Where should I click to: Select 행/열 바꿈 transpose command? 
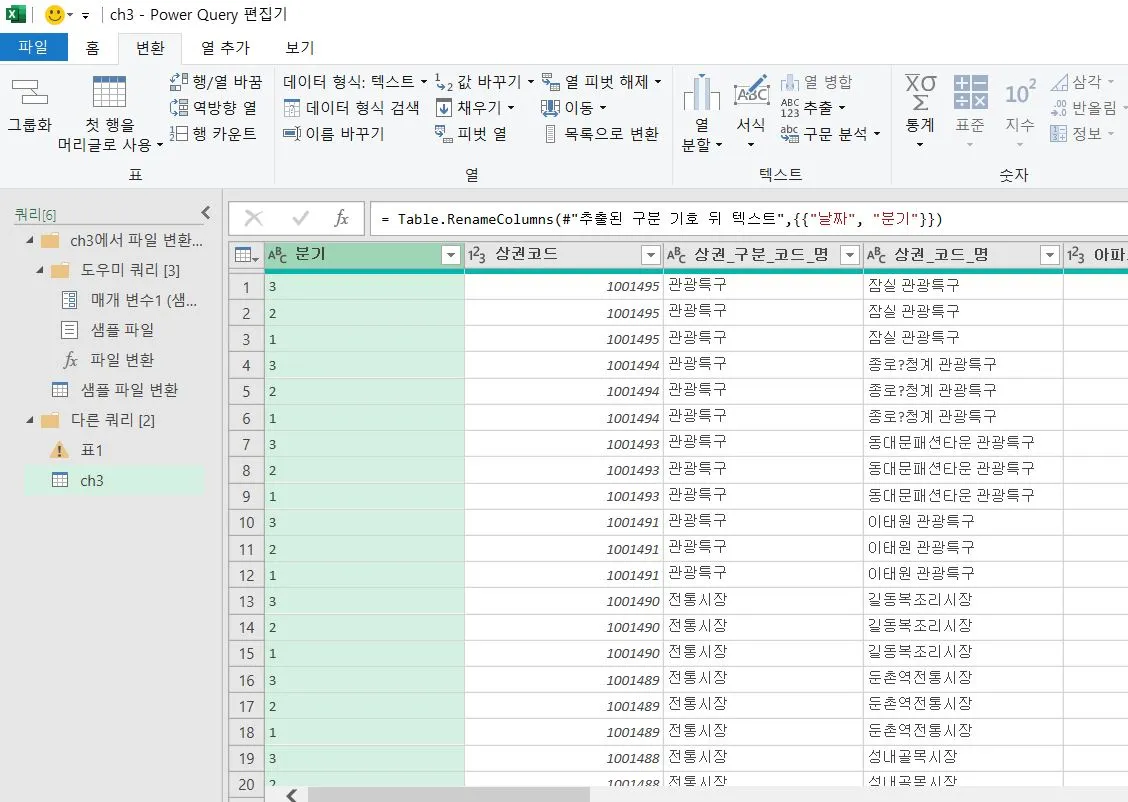pyautogui.click(x=216, y=82)
